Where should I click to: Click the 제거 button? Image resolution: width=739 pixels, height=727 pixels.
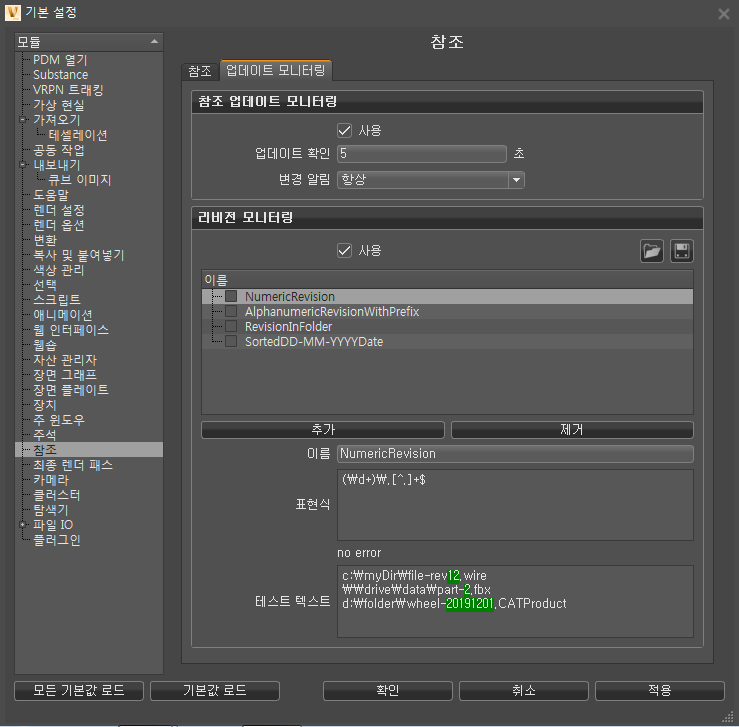click(x=572, y=430)
